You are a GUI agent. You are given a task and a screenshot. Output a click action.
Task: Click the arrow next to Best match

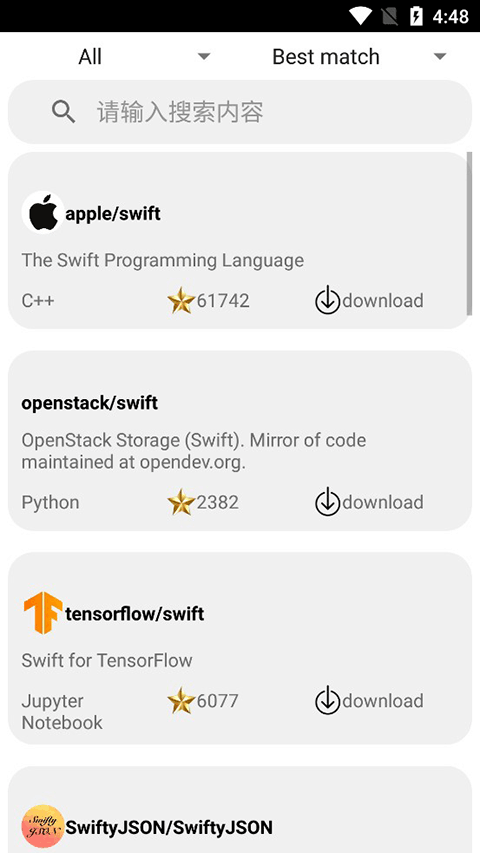click(440, 56)
